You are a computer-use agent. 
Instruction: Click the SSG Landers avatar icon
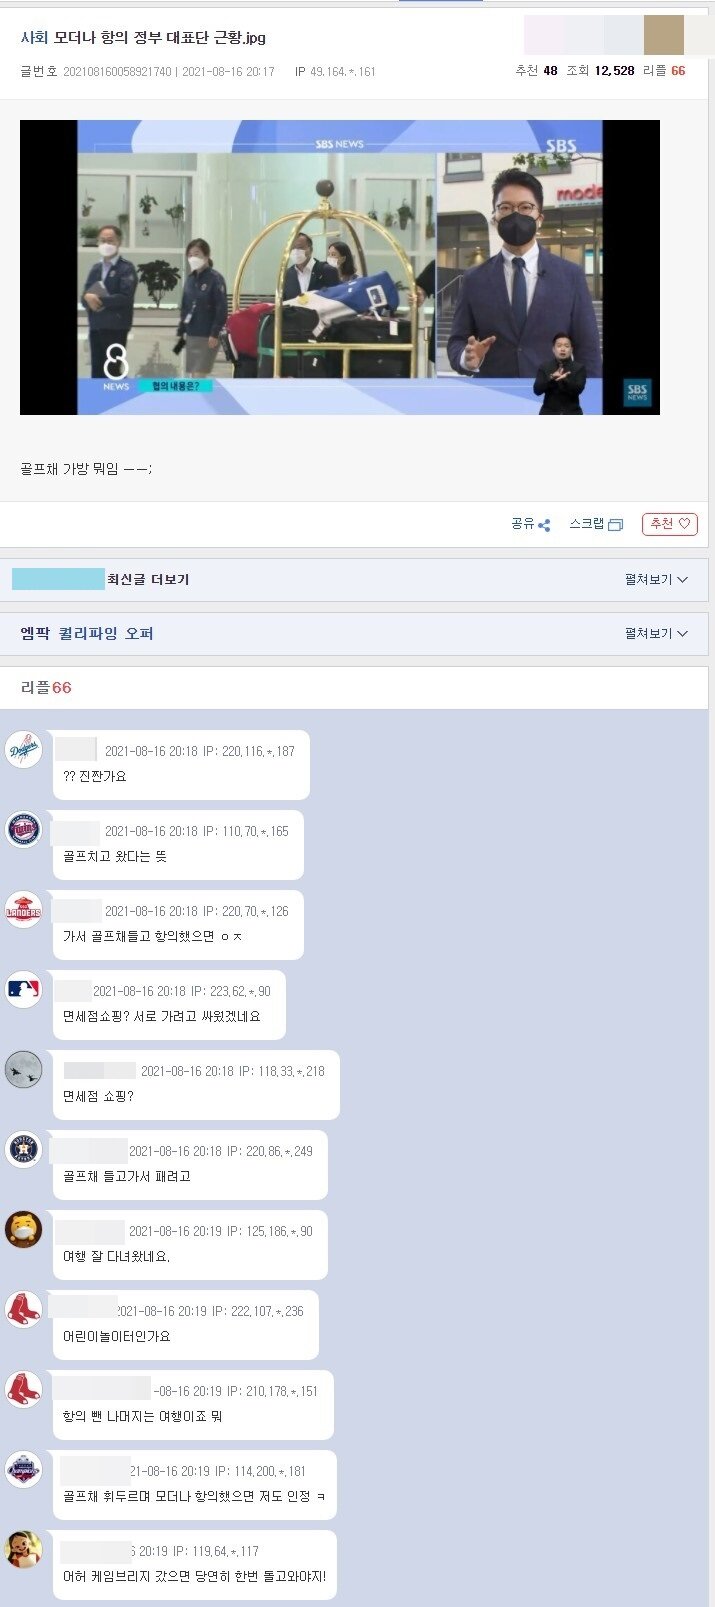coord(23,909)
